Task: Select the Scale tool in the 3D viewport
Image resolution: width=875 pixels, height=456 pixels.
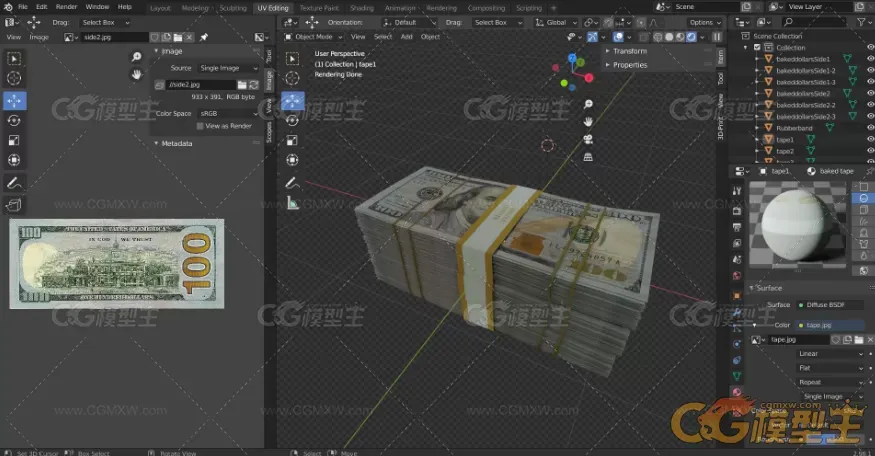Action: pyautogui.click(x=292, y=141)
